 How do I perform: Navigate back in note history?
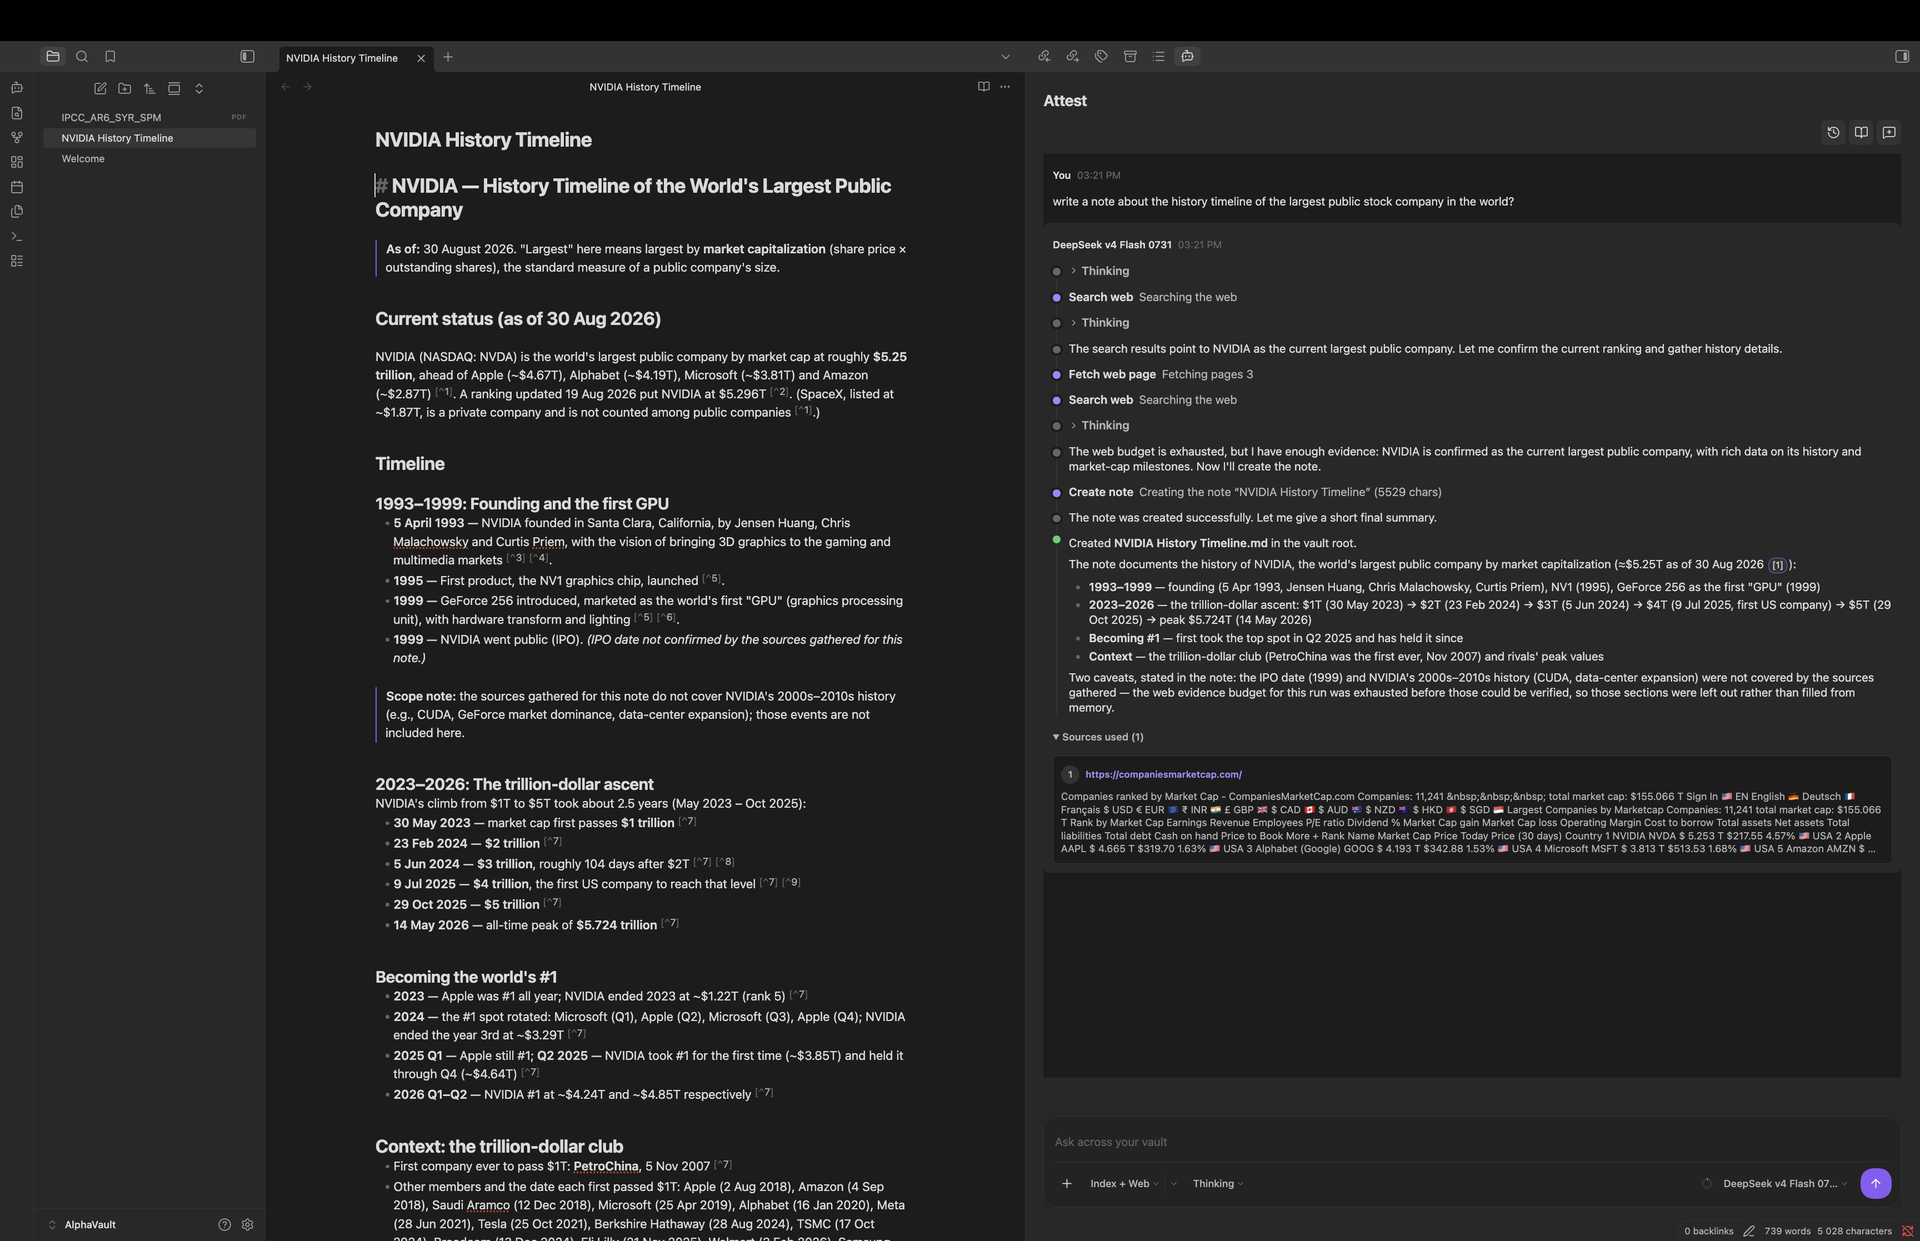[286, 87]
